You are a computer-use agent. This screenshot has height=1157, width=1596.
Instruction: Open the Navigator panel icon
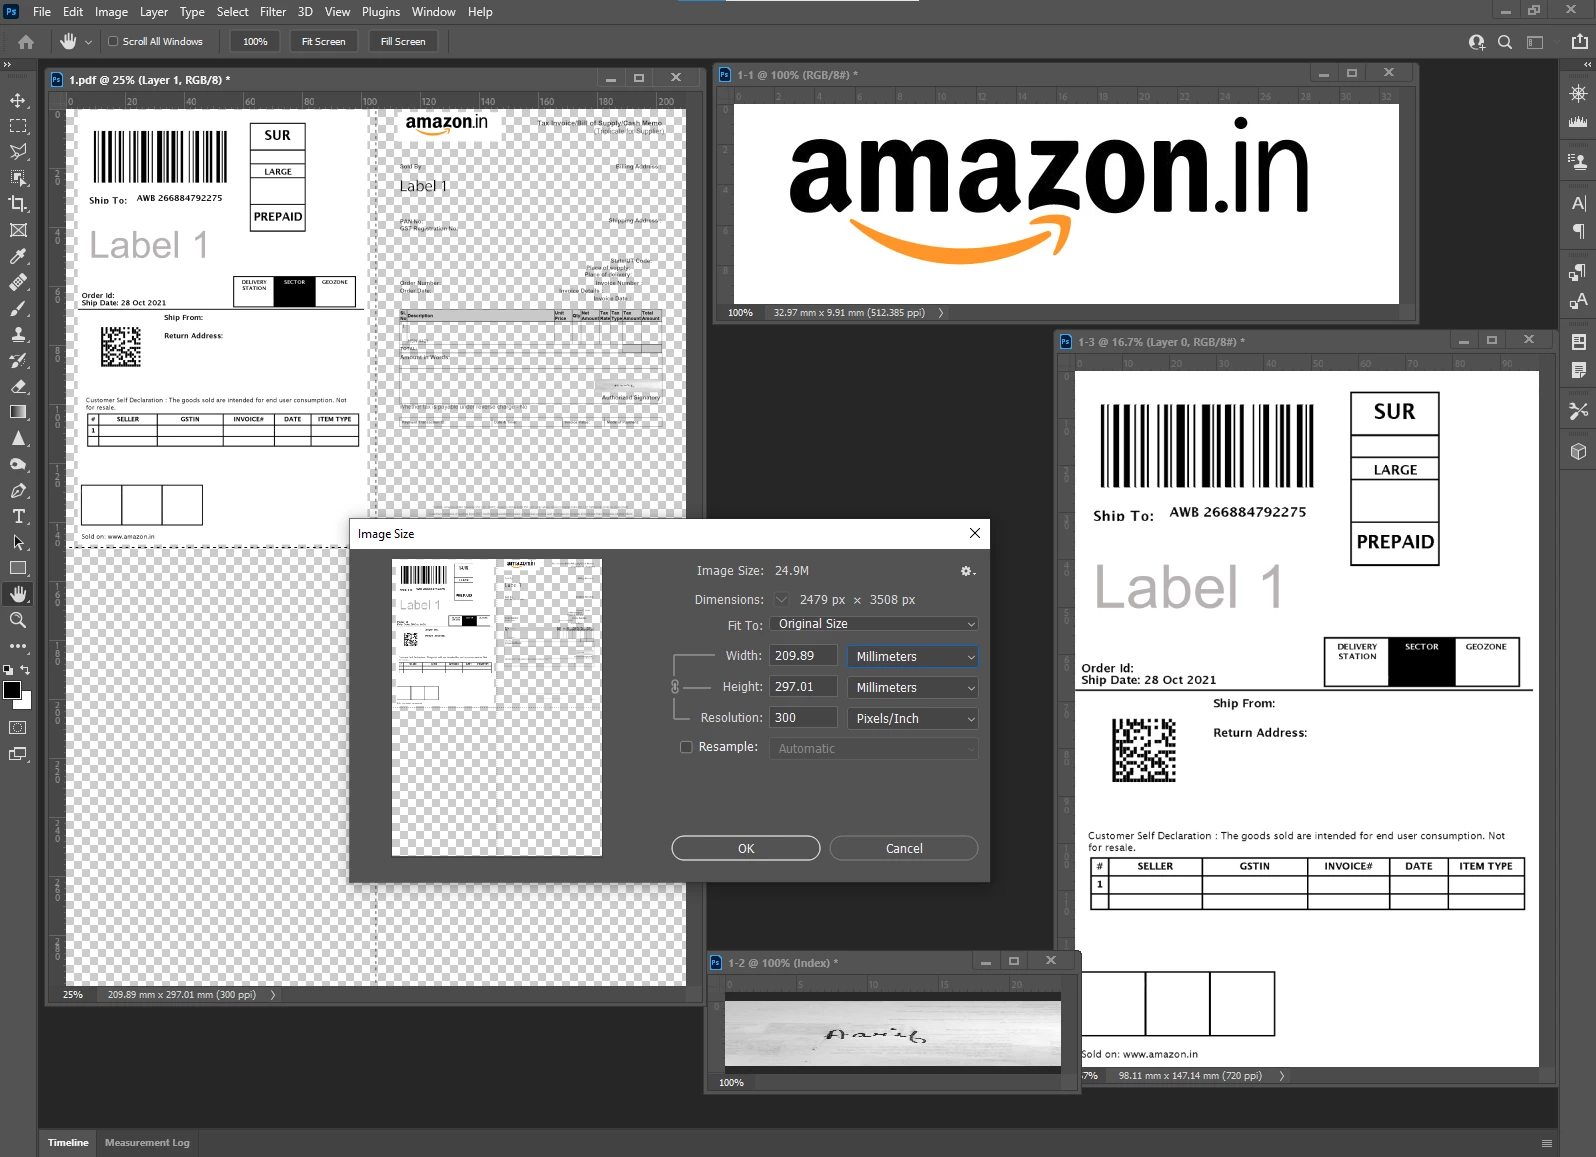1578,93
